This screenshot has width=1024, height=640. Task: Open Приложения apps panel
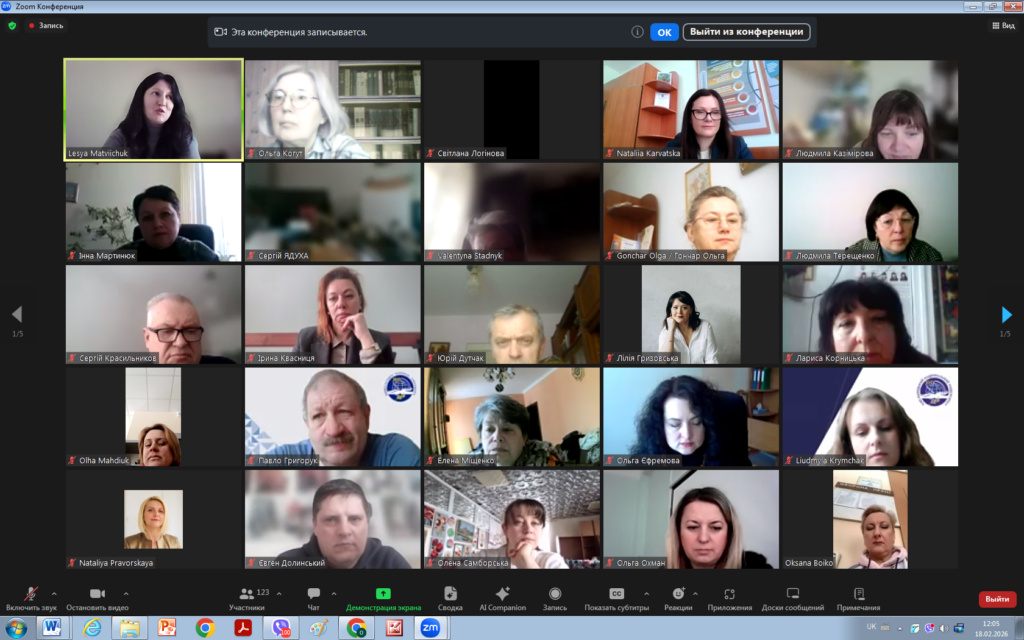point(730,594)
